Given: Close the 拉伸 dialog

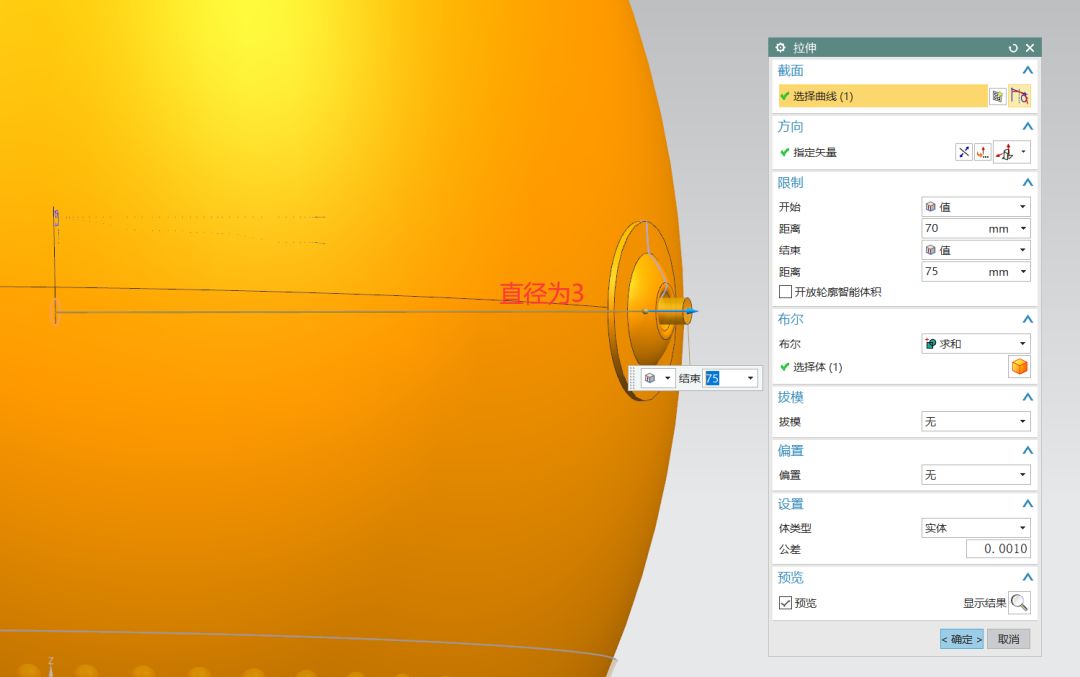Looking at the screenshot, I should (1030, 48).
